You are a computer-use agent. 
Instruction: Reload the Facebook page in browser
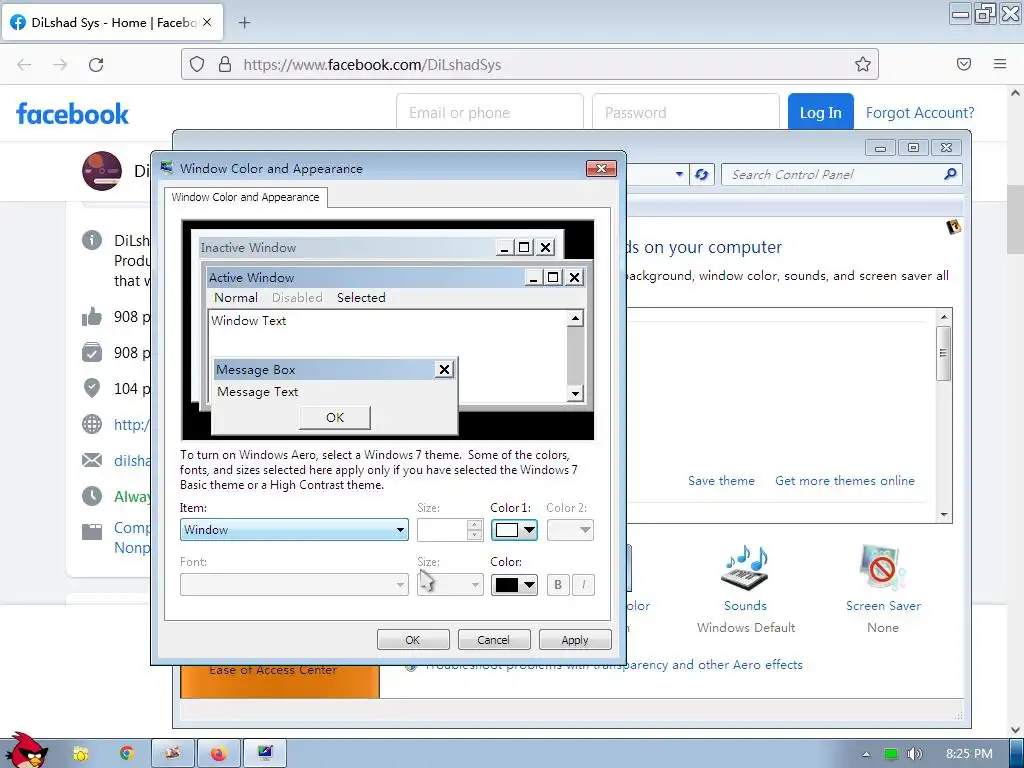point(96,65)
